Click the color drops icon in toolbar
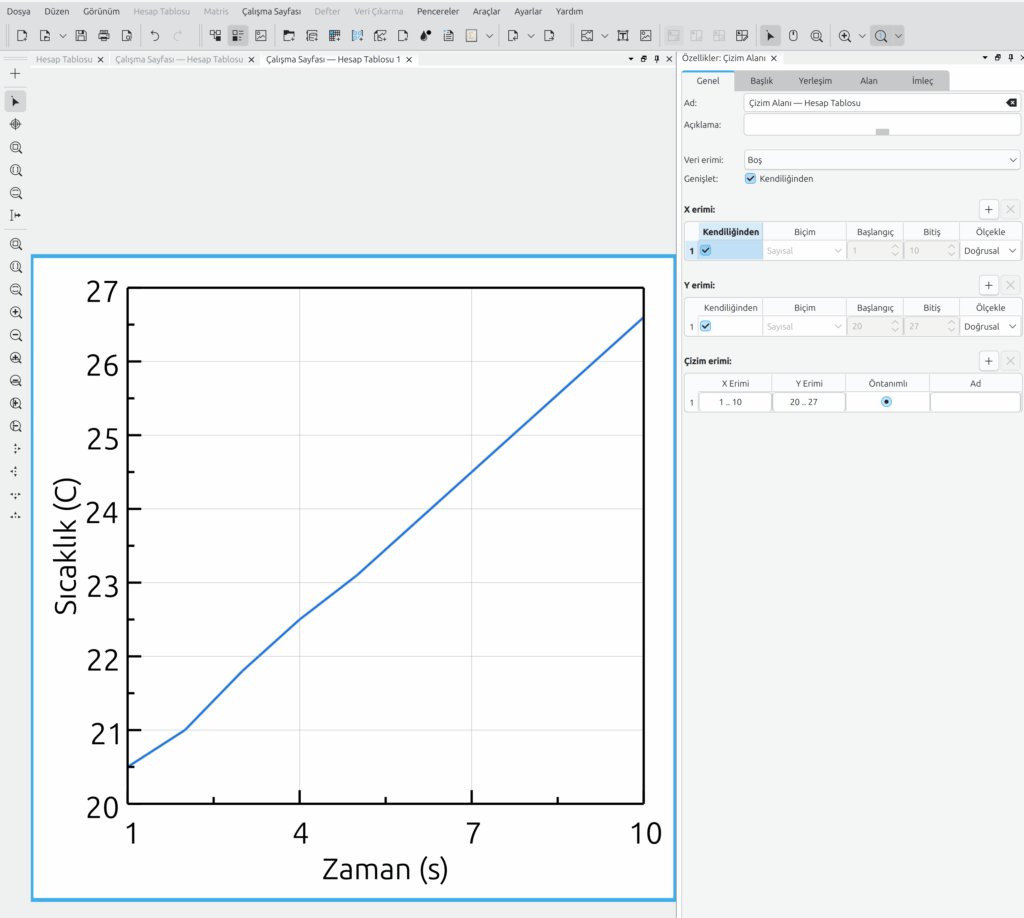 426,36
